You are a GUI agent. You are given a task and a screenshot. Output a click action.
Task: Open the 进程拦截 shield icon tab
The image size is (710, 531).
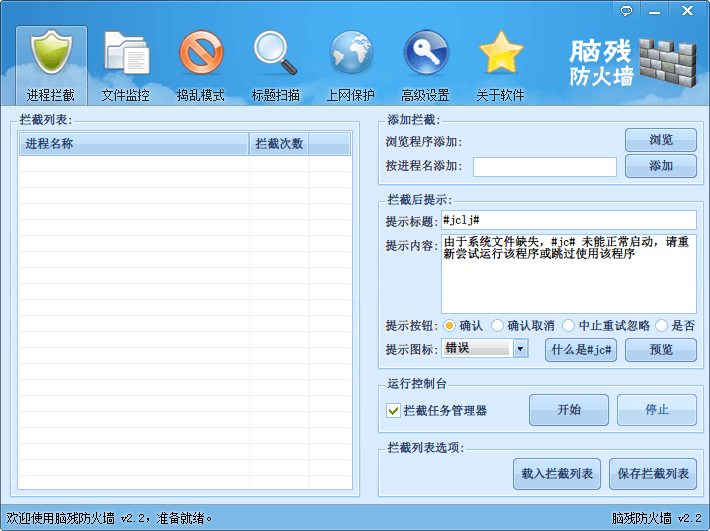51,66
